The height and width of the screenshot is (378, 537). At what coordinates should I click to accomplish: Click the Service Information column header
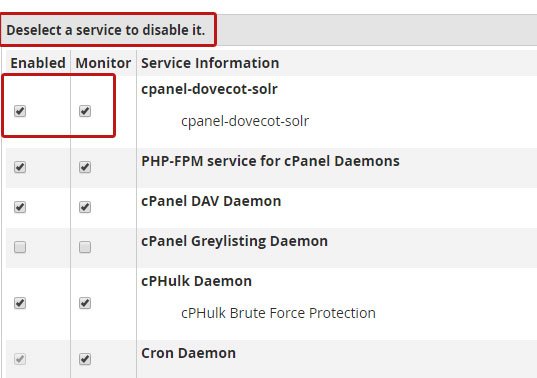(210, 63)
